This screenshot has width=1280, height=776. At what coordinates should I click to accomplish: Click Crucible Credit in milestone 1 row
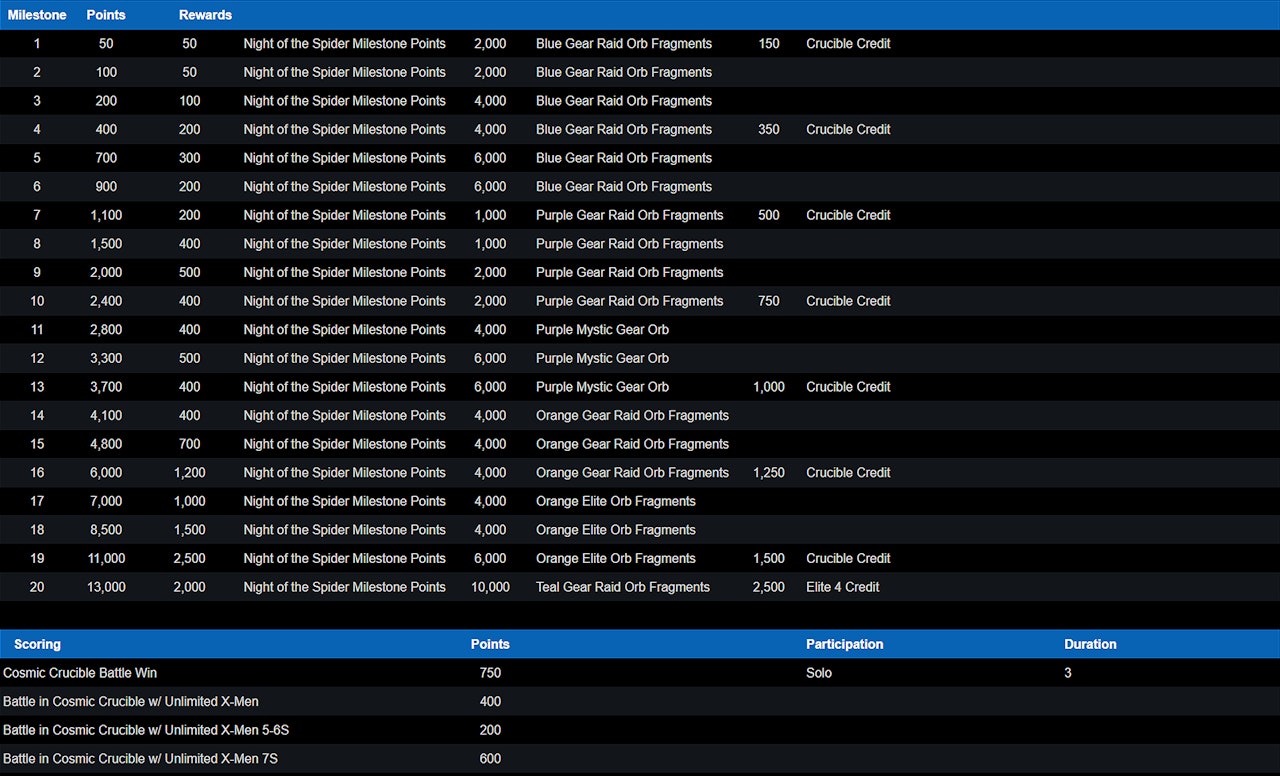[x=848, y=44]
